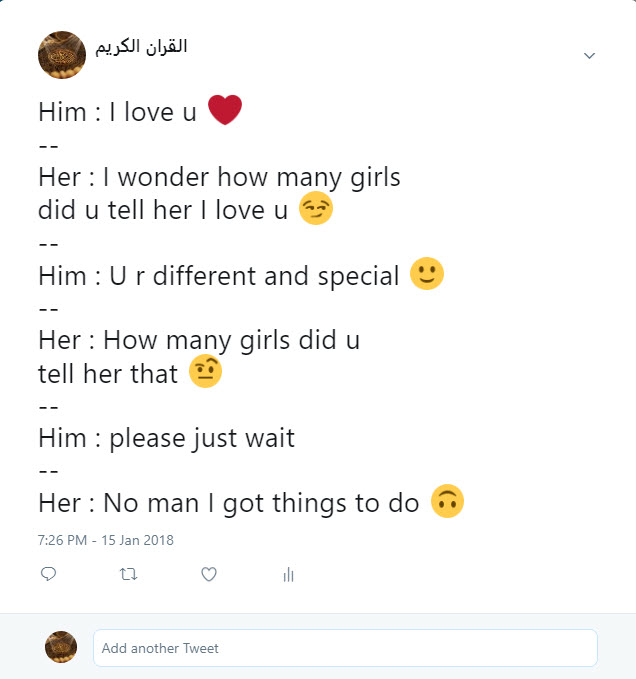This screenshot has width=636, height=679.
Task: Like the tweet with the heart icon
Action: [209, 574]
